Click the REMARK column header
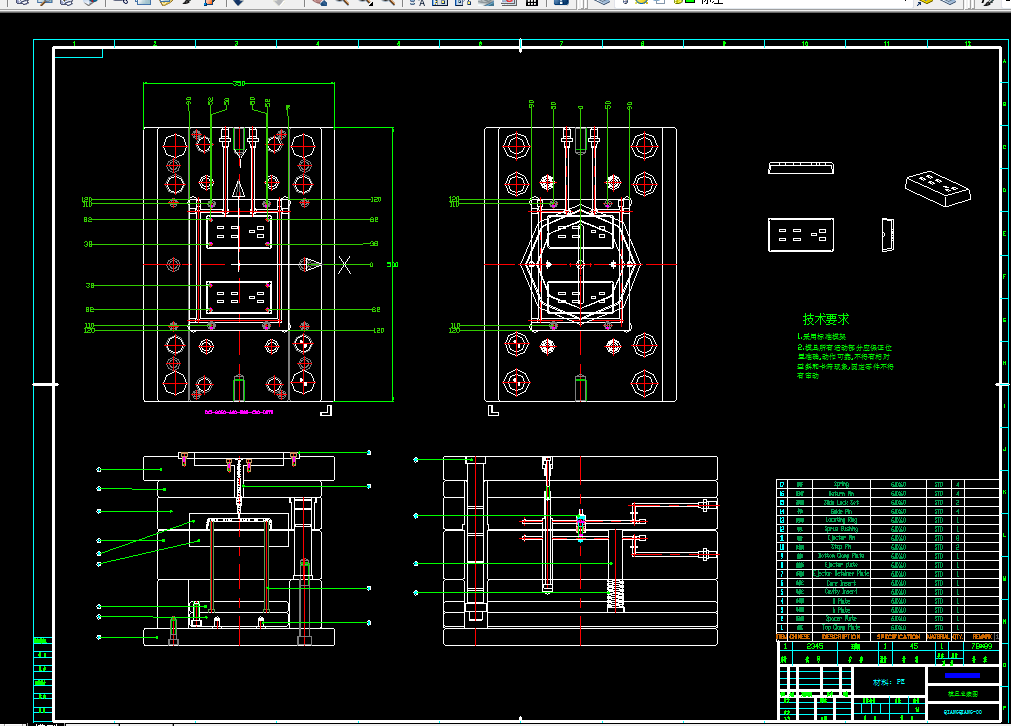 point(982,636)
